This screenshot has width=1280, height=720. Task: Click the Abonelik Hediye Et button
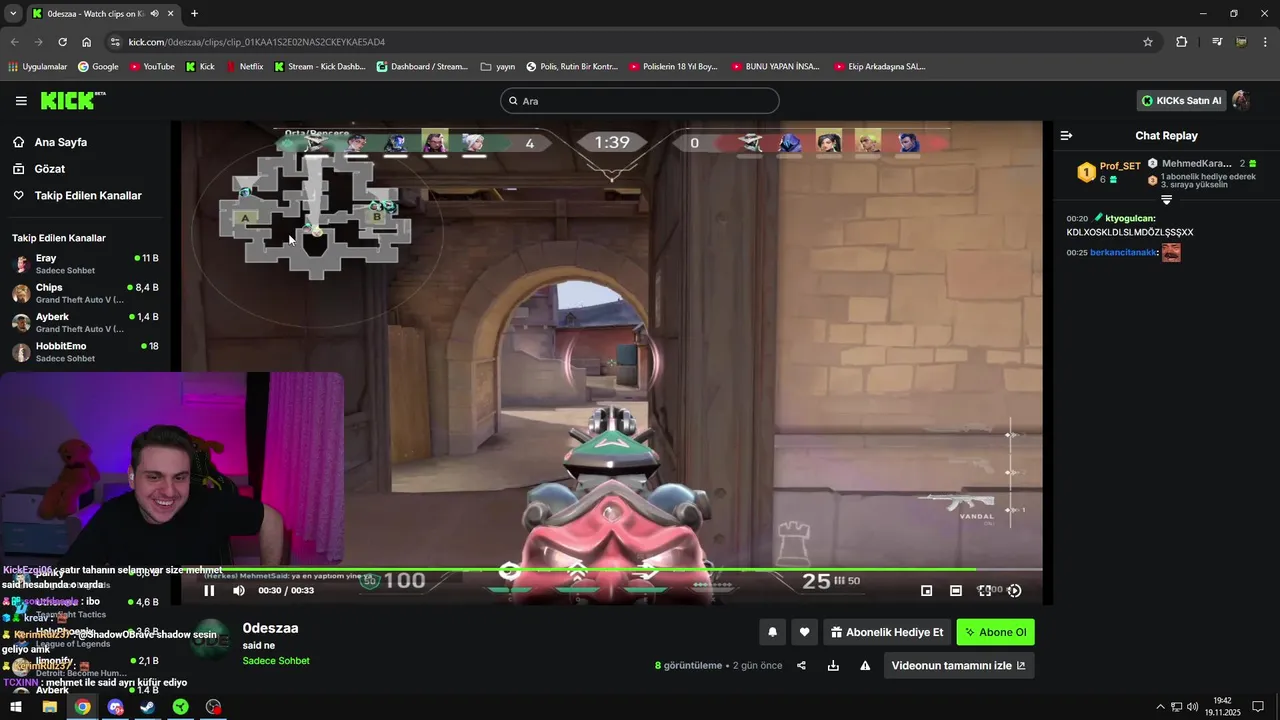[887, 632]
